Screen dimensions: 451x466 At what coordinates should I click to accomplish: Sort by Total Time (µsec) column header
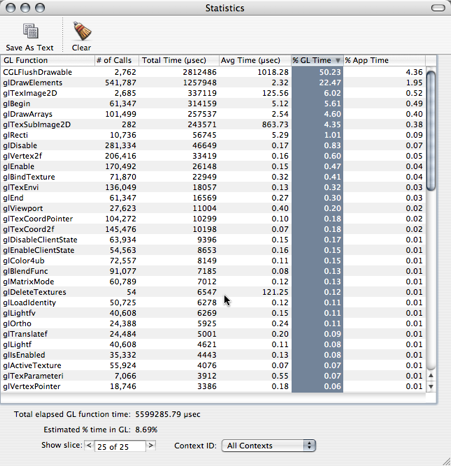(179, 60)
